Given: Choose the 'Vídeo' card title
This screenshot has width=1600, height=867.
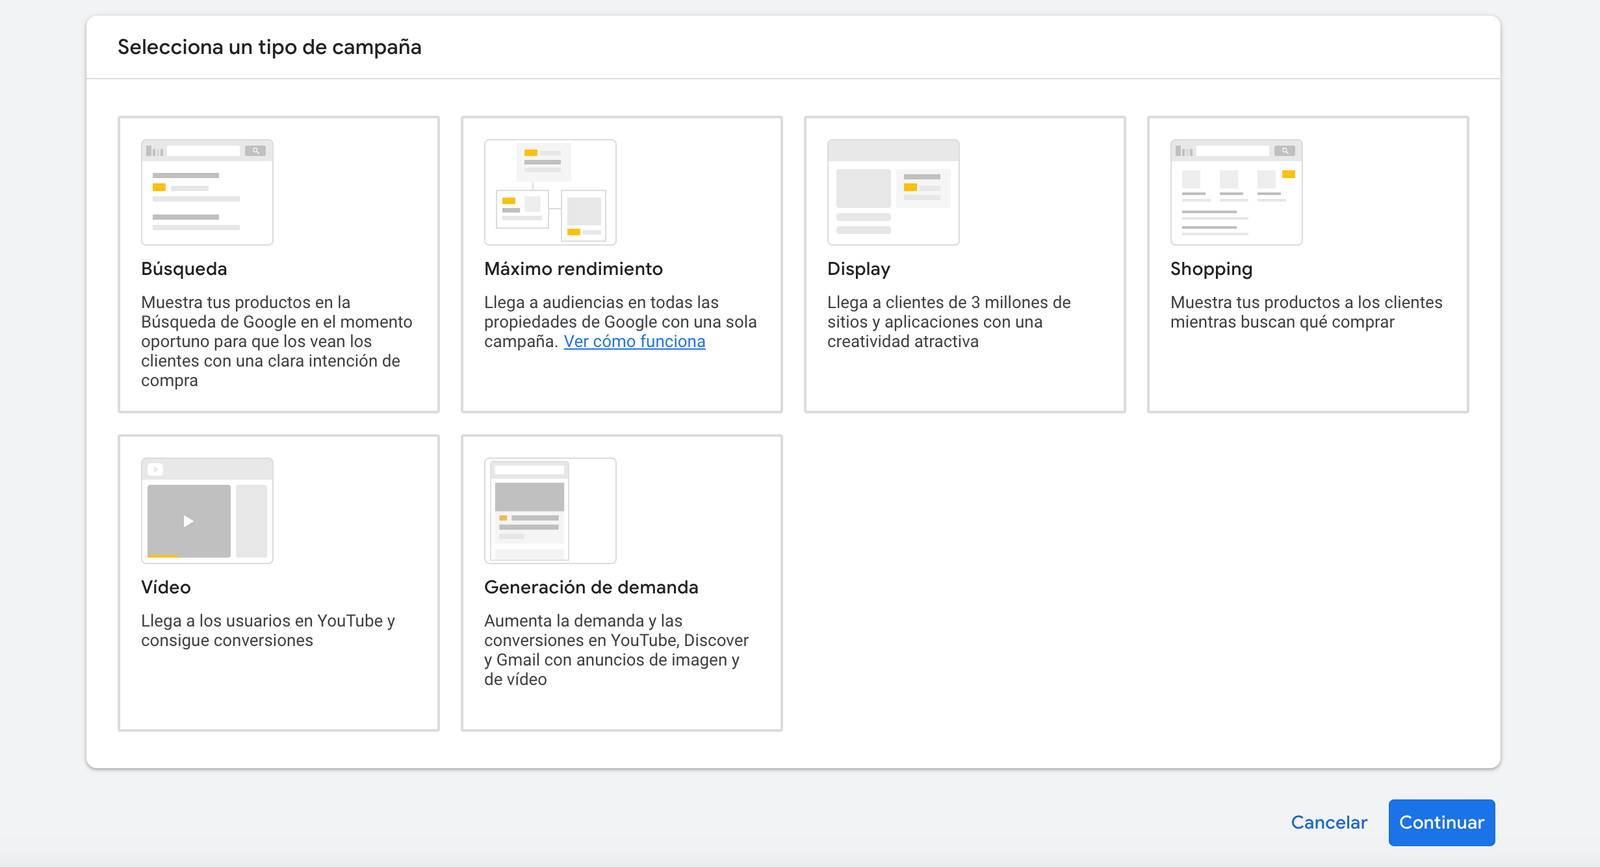Looking at the screenshot, I should pos(166,587).
